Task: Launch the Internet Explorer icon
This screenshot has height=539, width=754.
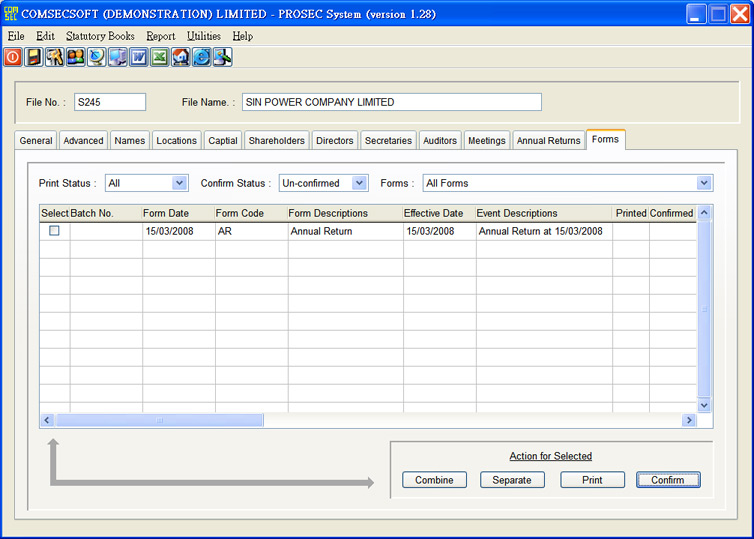Action: [201, 57]
